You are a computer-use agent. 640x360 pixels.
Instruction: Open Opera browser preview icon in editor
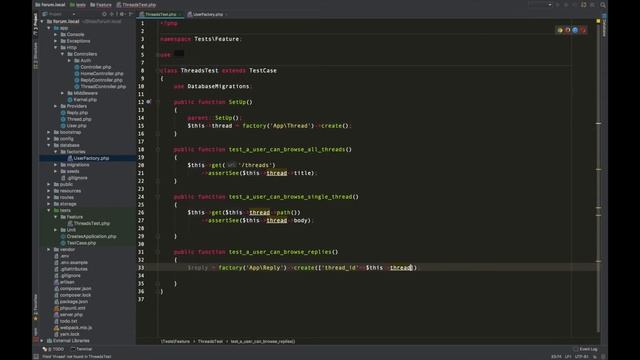[583, 30]
